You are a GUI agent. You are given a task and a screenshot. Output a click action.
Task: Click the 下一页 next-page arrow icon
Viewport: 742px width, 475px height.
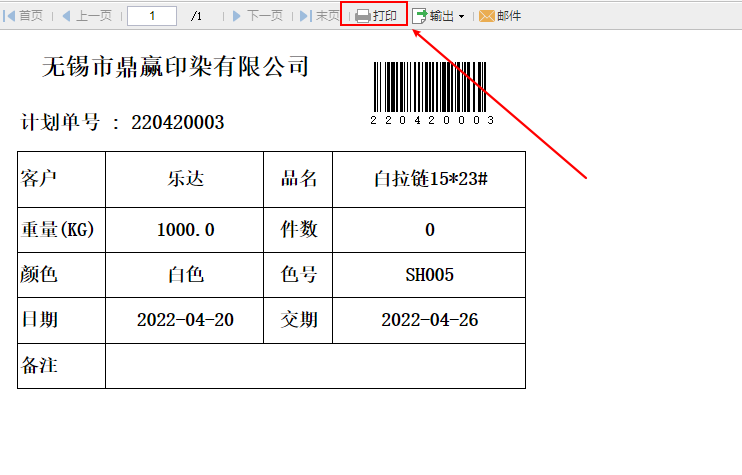click(x=237, y=16)
